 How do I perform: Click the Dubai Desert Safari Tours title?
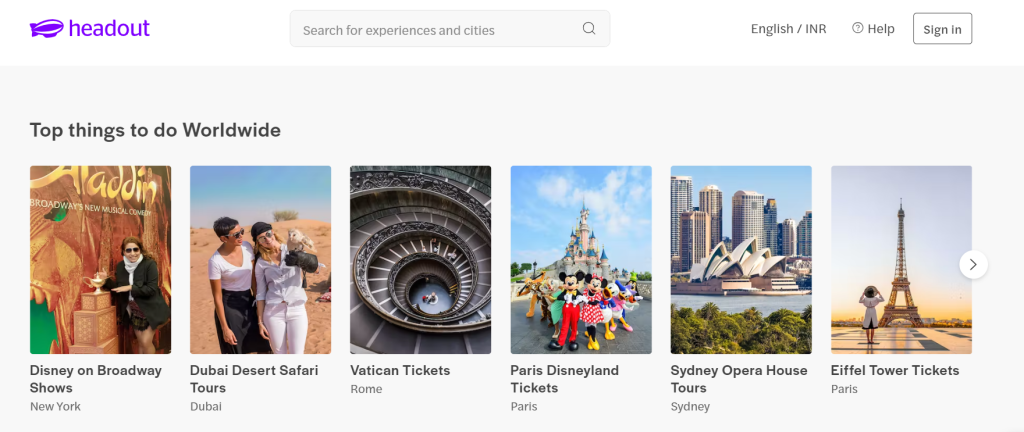[254, 378]
